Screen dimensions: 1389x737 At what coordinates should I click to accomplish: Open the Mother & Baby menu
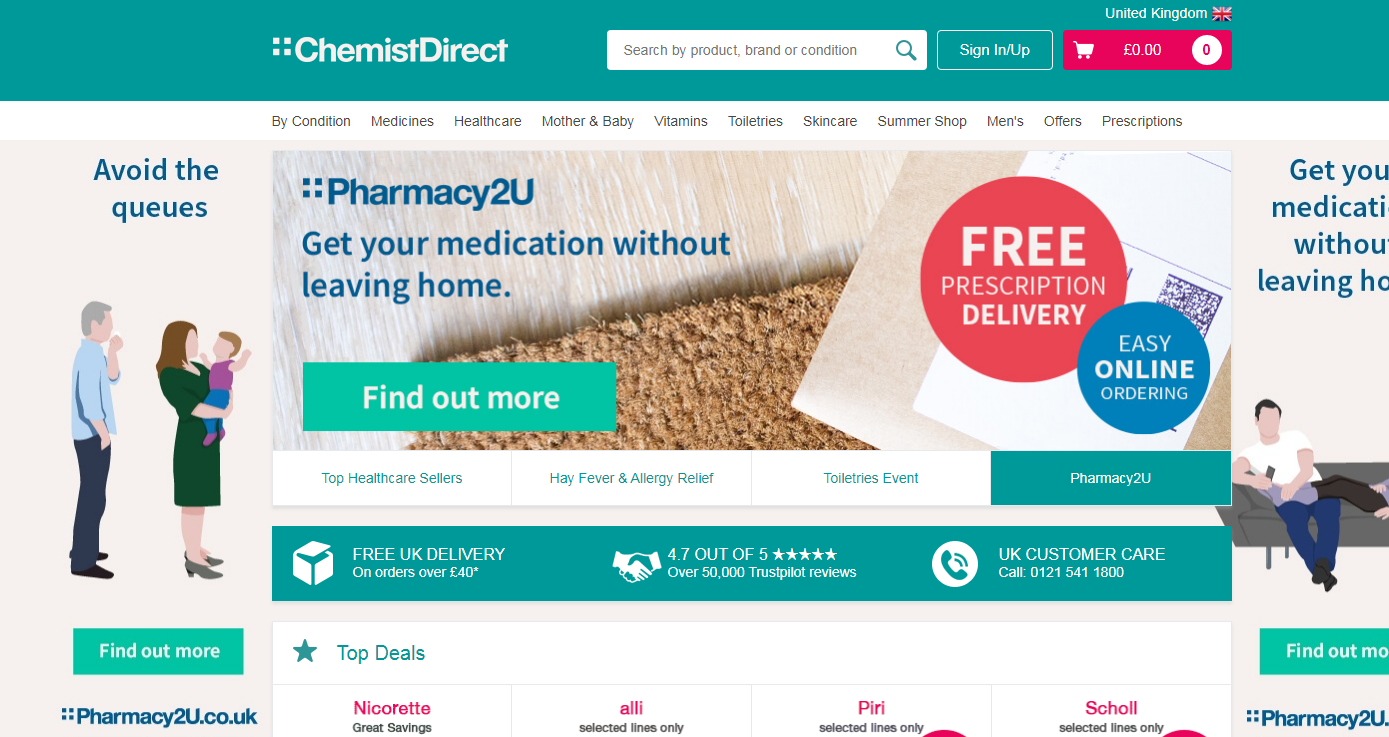[x=588, y=121]
